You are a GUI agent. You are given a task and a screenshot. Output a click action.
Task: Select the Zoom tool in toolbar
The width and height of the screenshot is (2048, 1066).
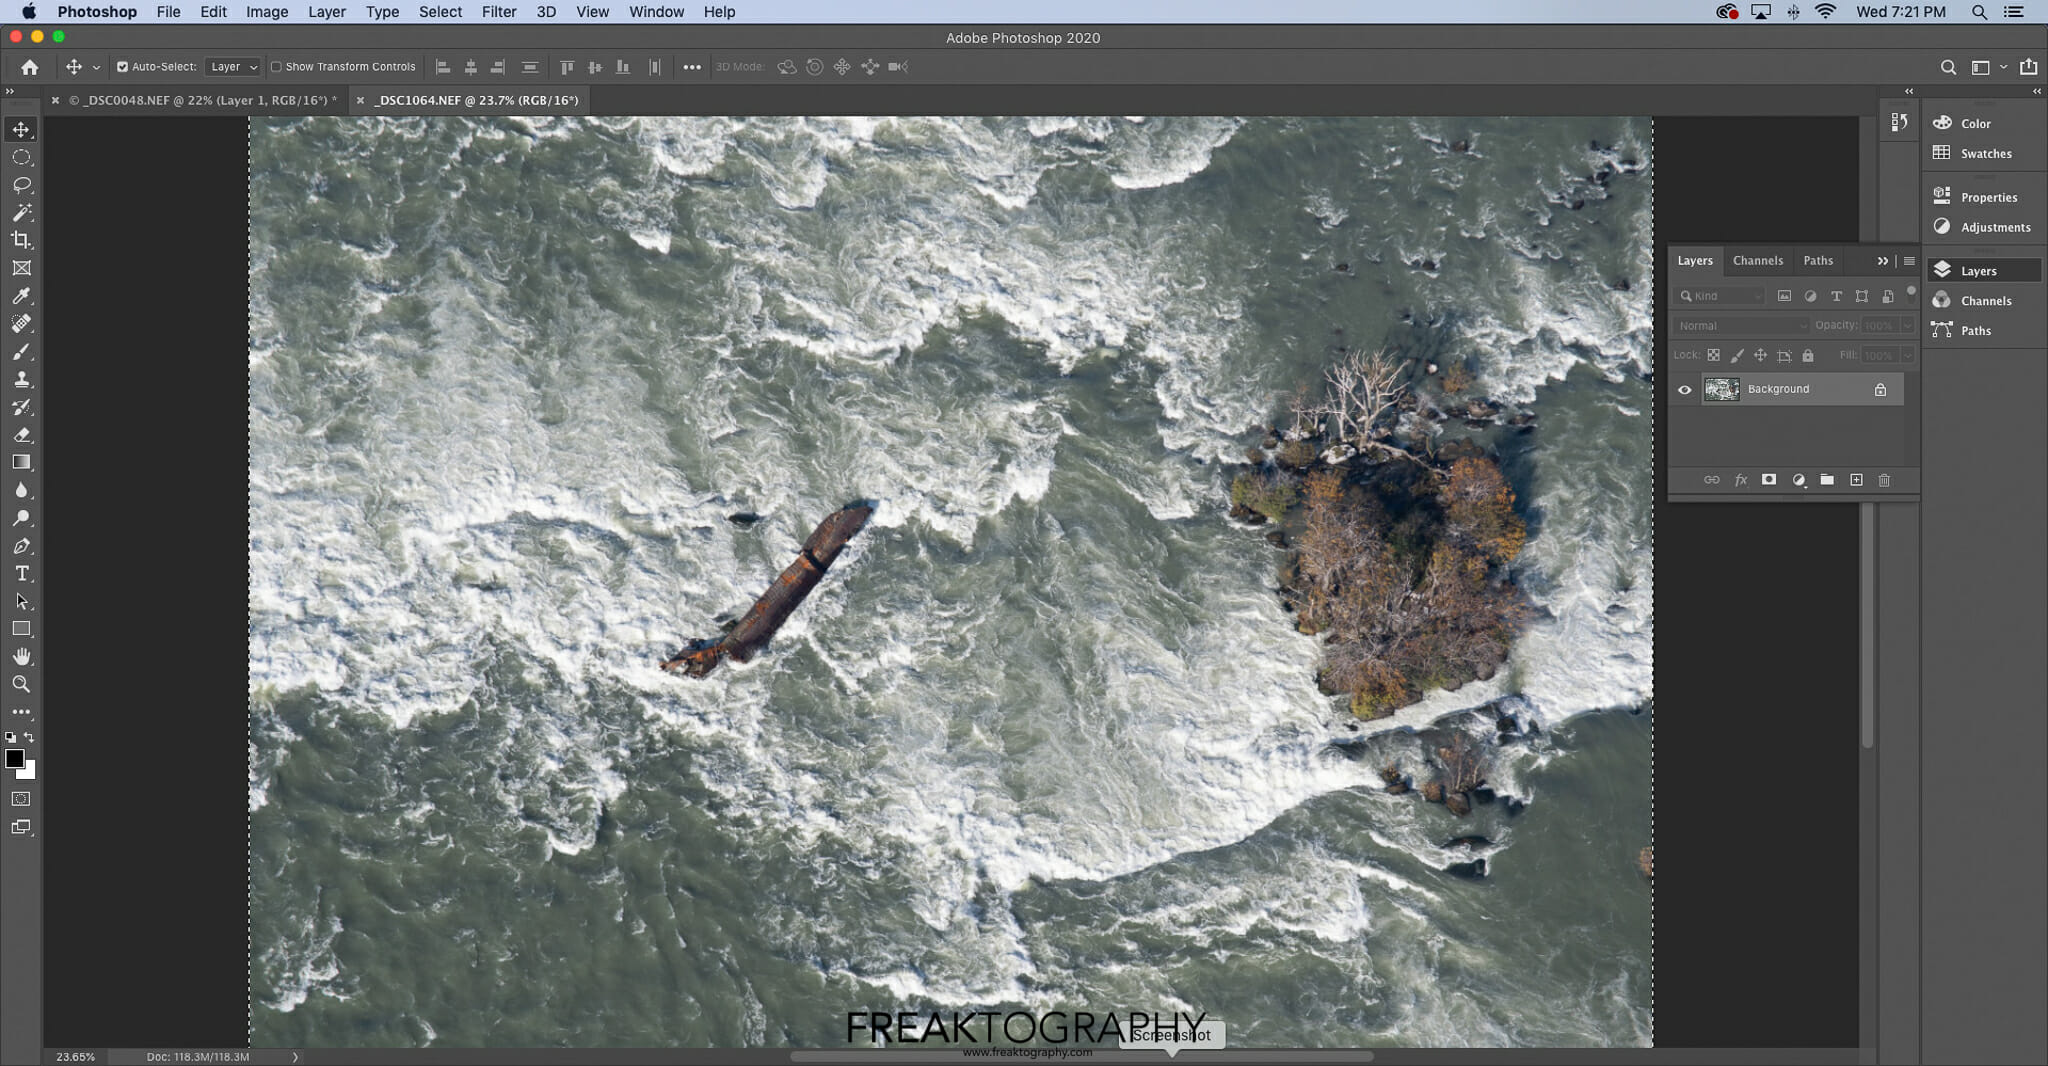point(21,685)
